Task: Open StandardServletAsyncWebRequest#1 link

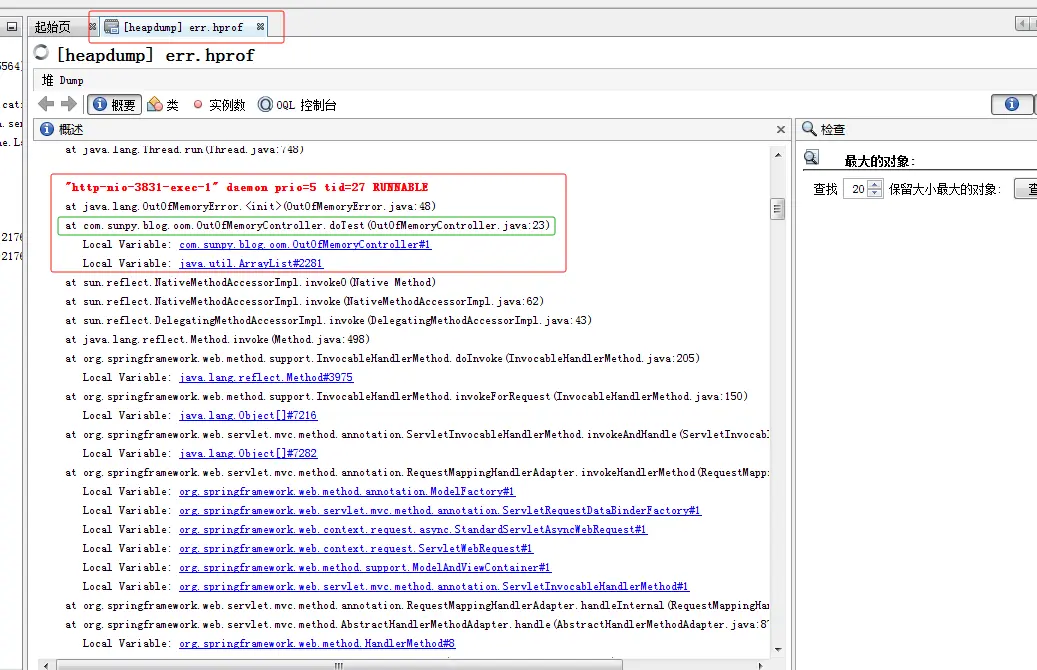Action: click(413, 530)
